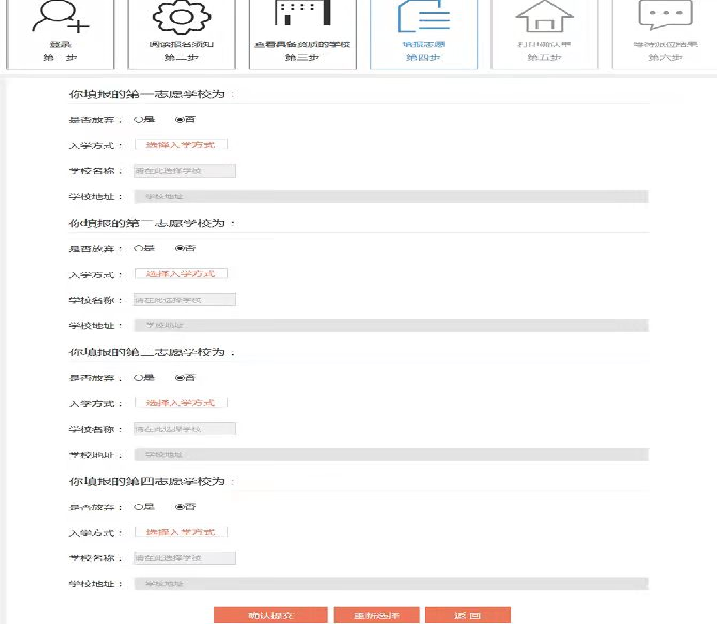Click third choice 学校地址 address field
The image size is (717, 625).
391,455
